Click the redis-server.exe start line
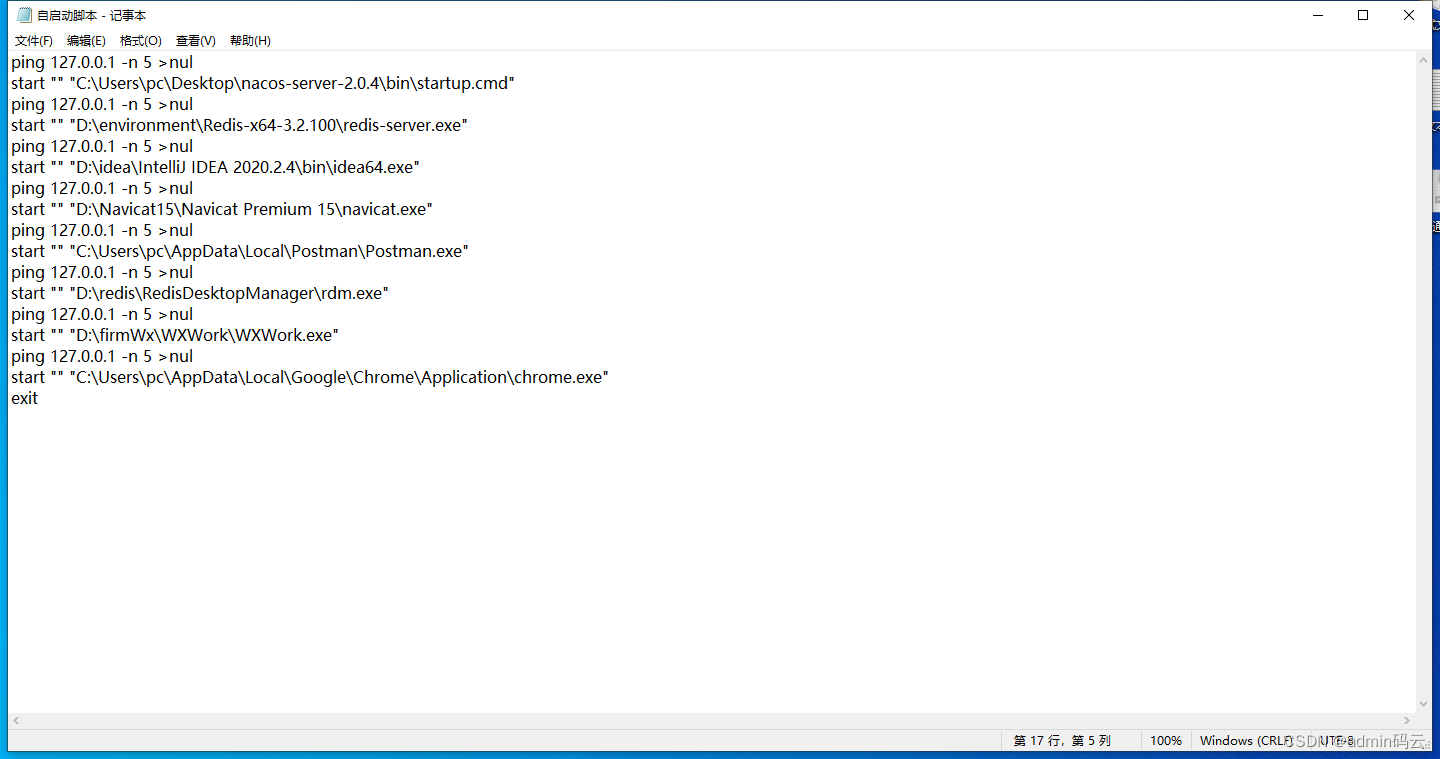Viewport: 1440px width, 759px height. tap(239, 125)
